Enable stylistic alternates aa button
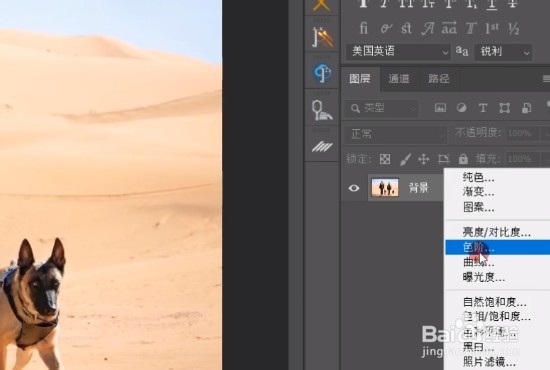Screen dimensions: 550x370 pyautogui.click(x=449, y=28)
